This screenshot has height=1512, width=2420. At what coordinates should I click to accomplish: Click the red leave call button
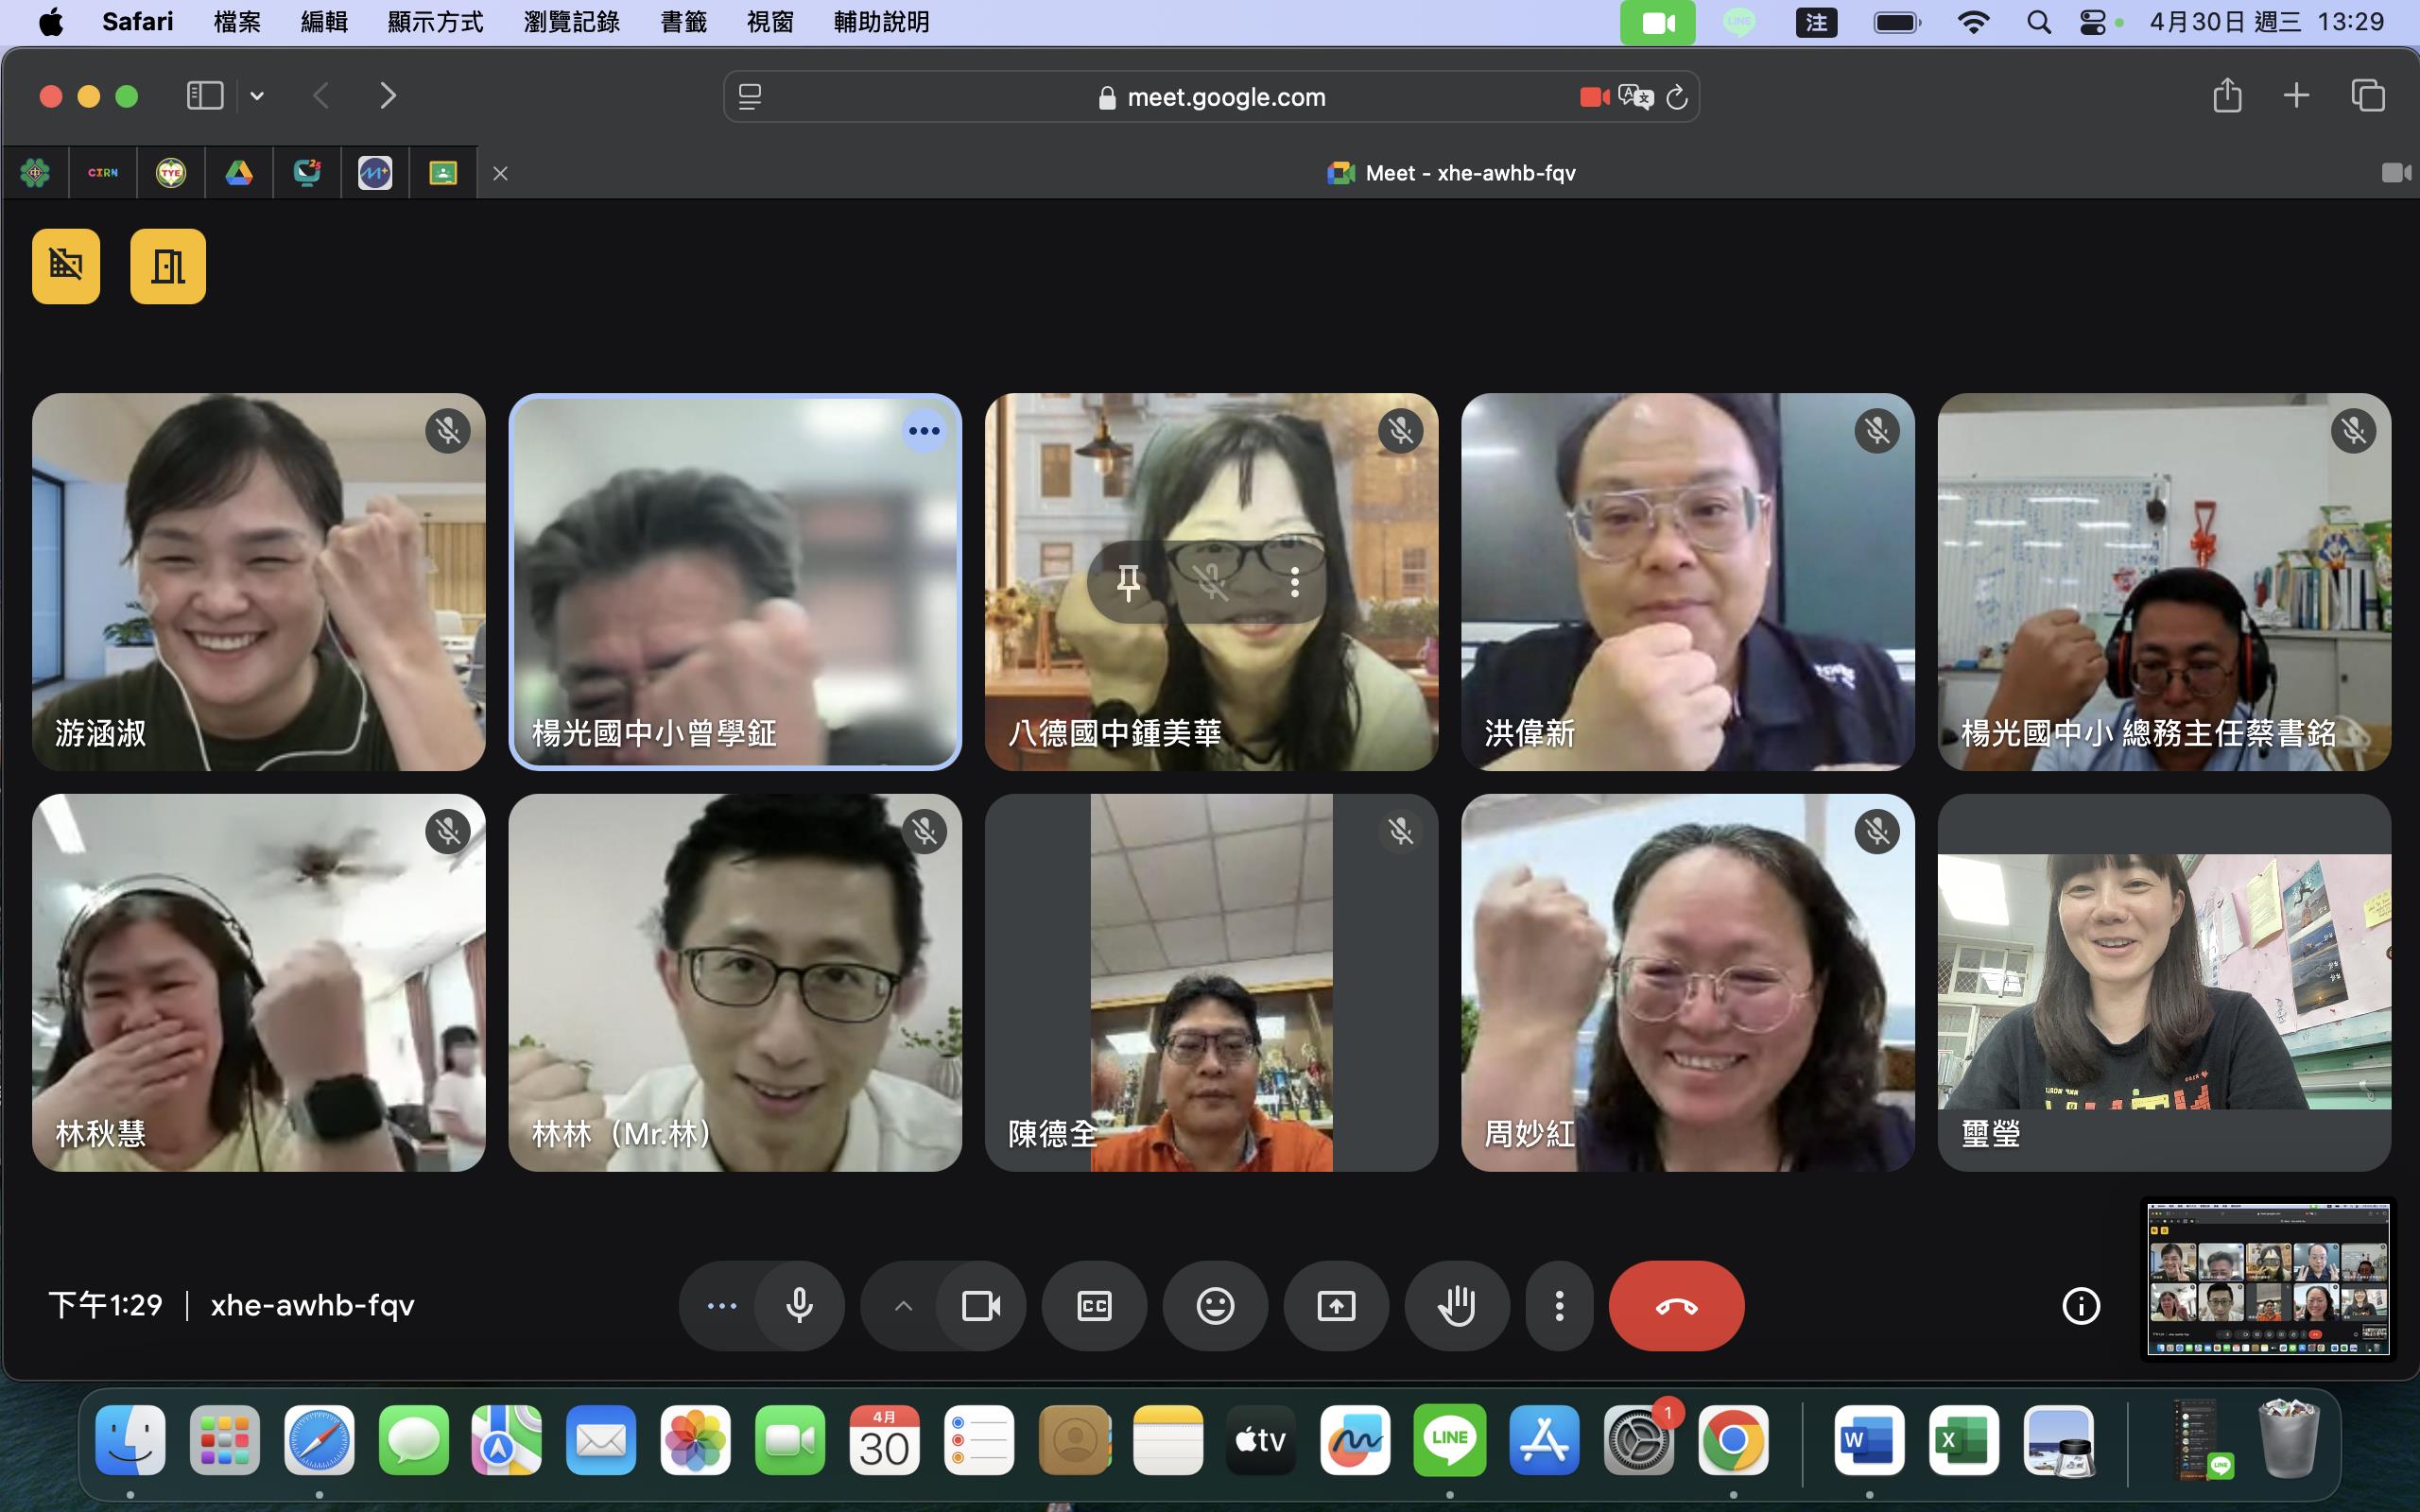(x=1676, y=1305)
